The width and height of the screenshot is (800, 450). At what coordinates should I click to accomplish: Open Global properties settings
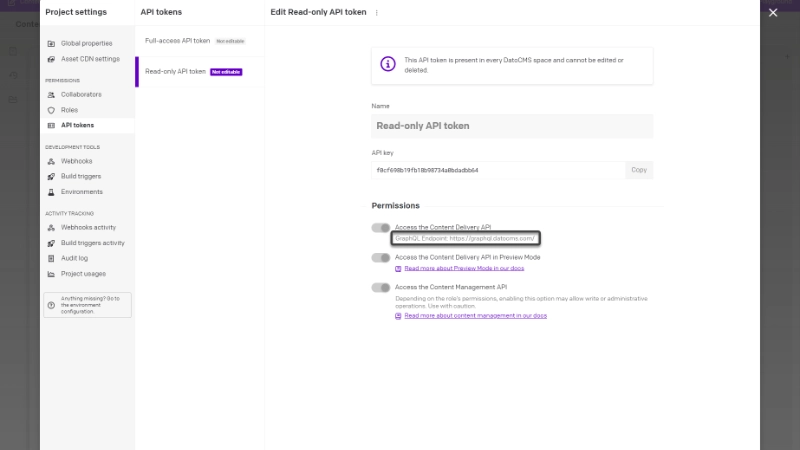87,43
